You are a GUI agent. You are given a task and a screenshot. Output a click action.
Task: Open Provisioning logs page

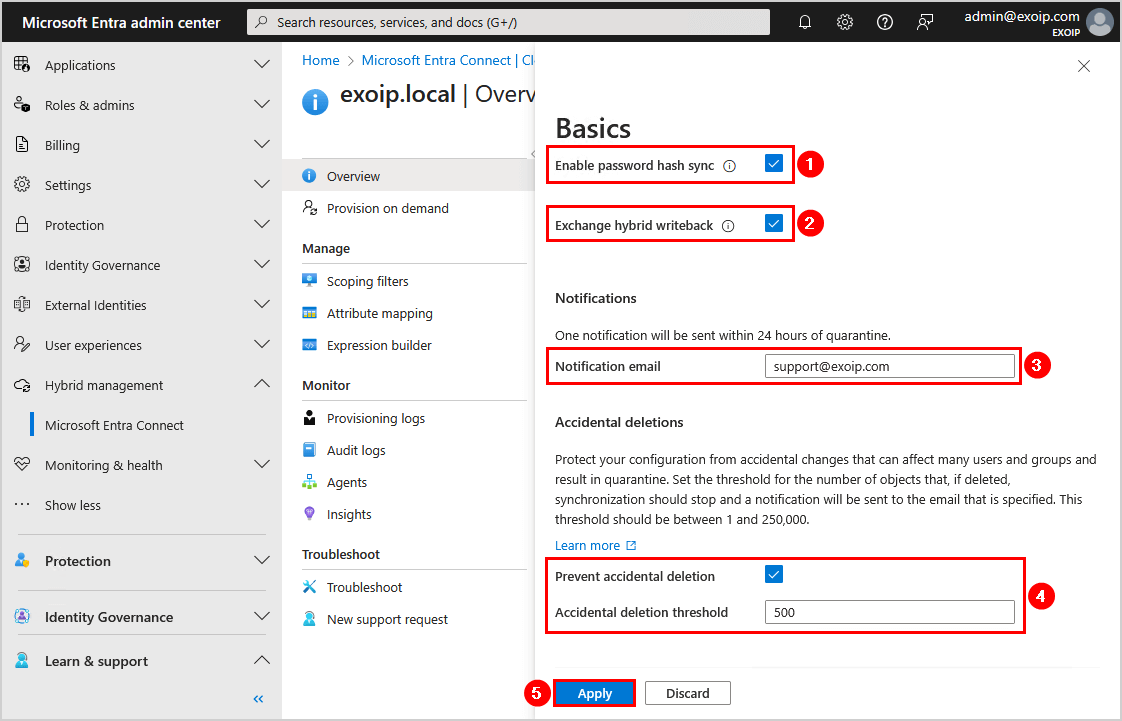[x=376, y=418]
